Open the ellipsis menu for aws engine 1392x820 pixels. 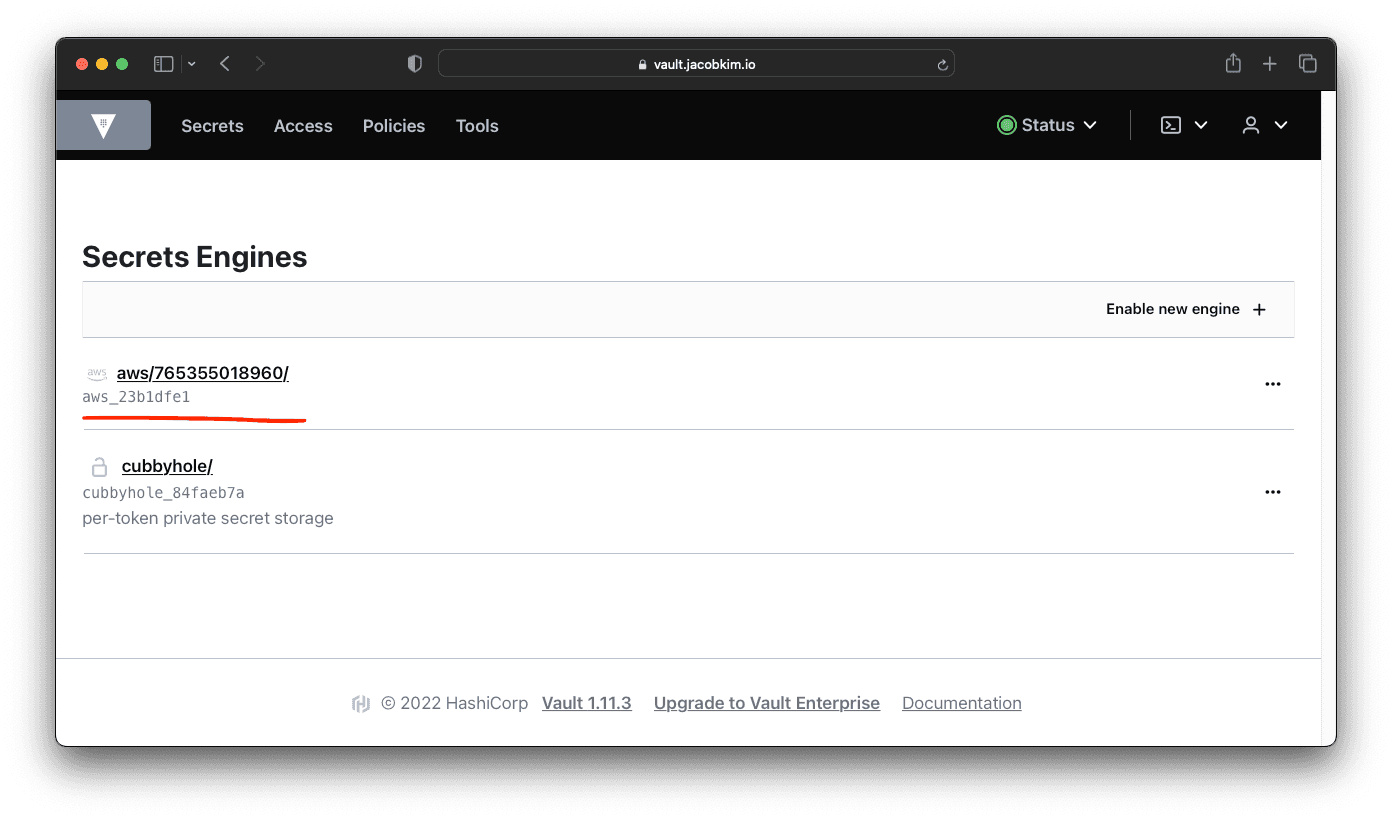tap(1272, 383)
